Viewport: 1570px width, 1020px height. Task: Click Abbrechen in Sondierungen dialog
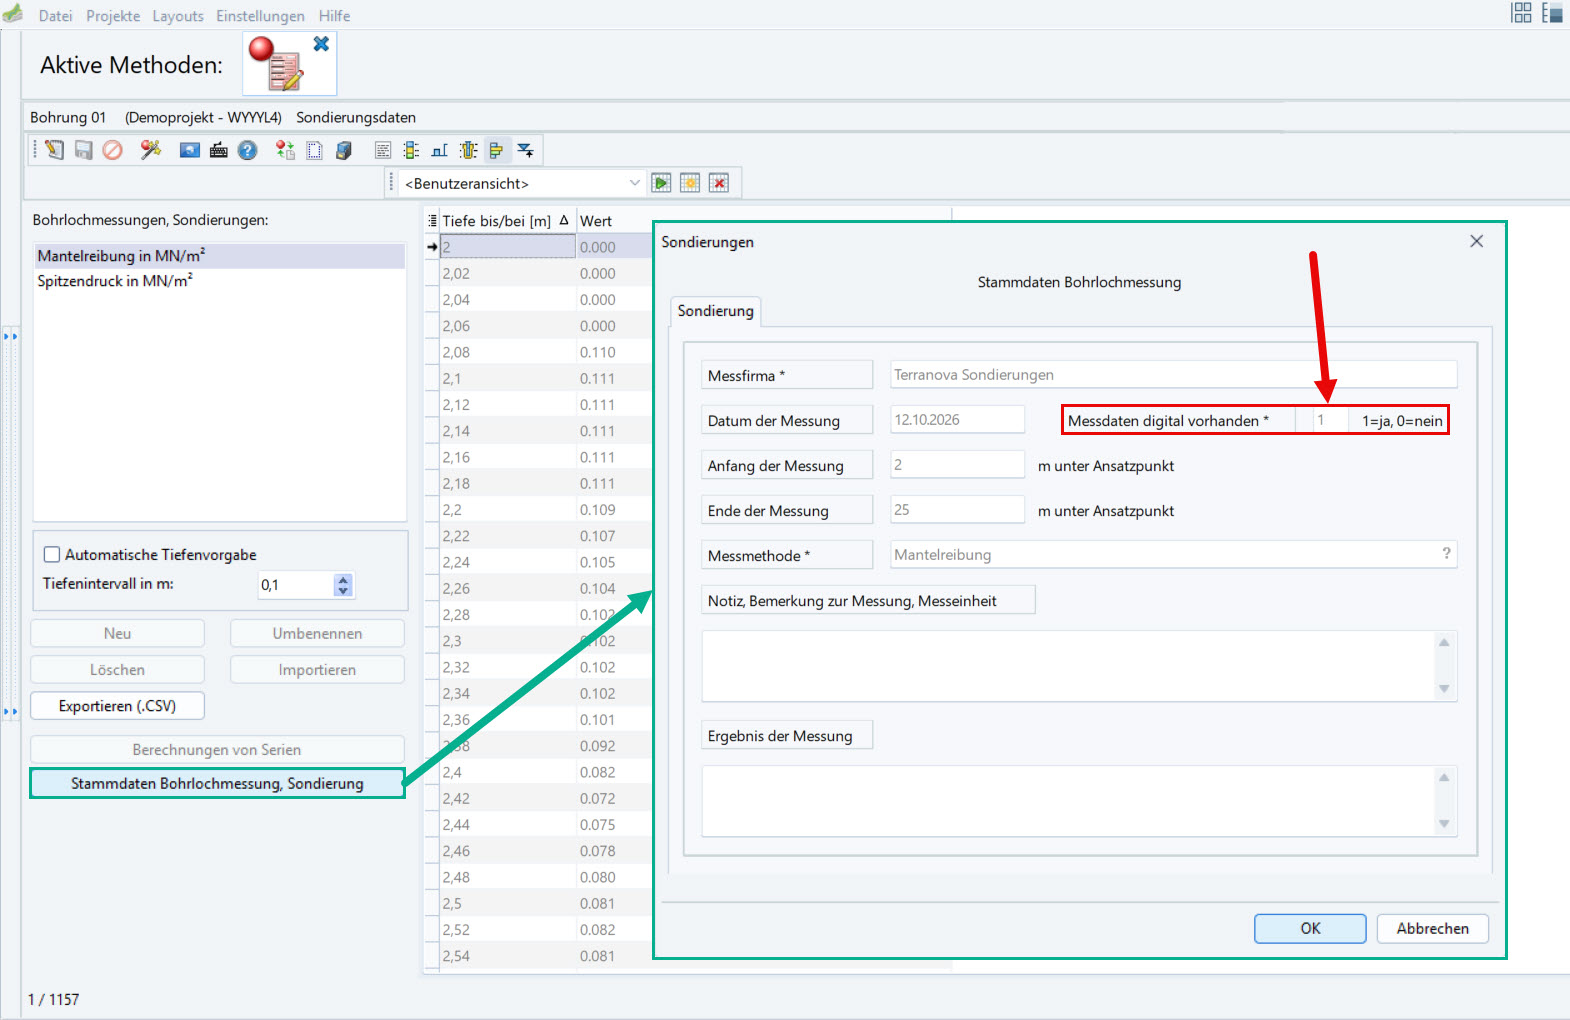(x=1432, y=928)
